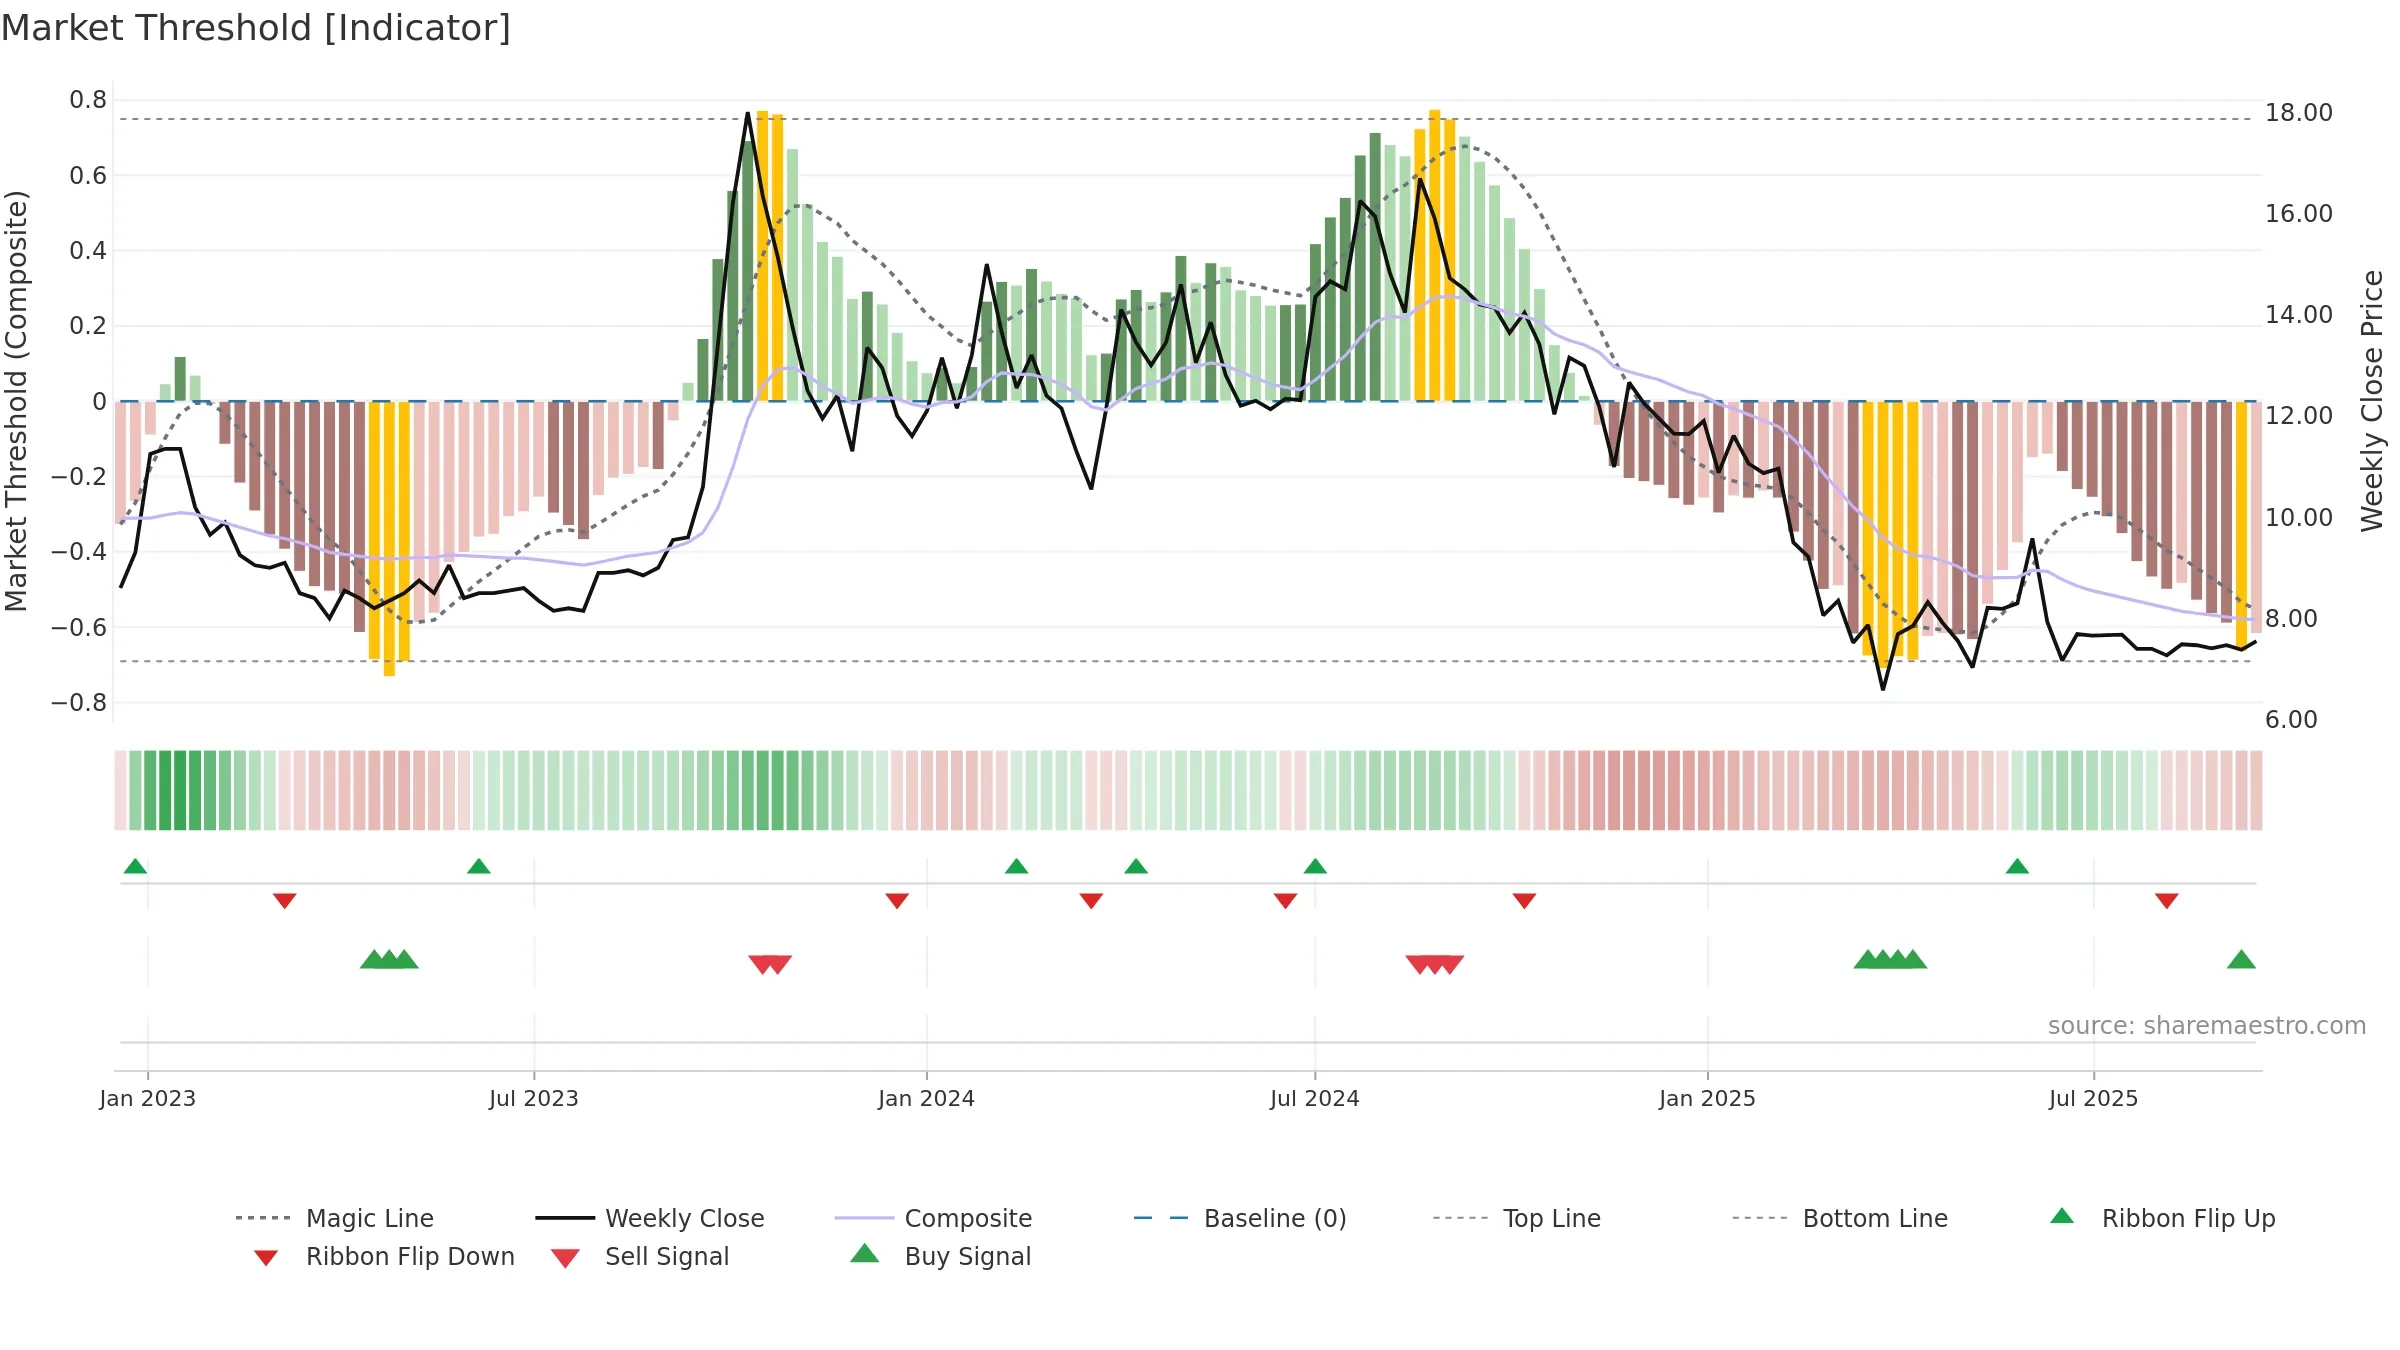Select the lone buy signal marker in September 2025
Screen dimensions: 2400x1350
point(2241,960)
